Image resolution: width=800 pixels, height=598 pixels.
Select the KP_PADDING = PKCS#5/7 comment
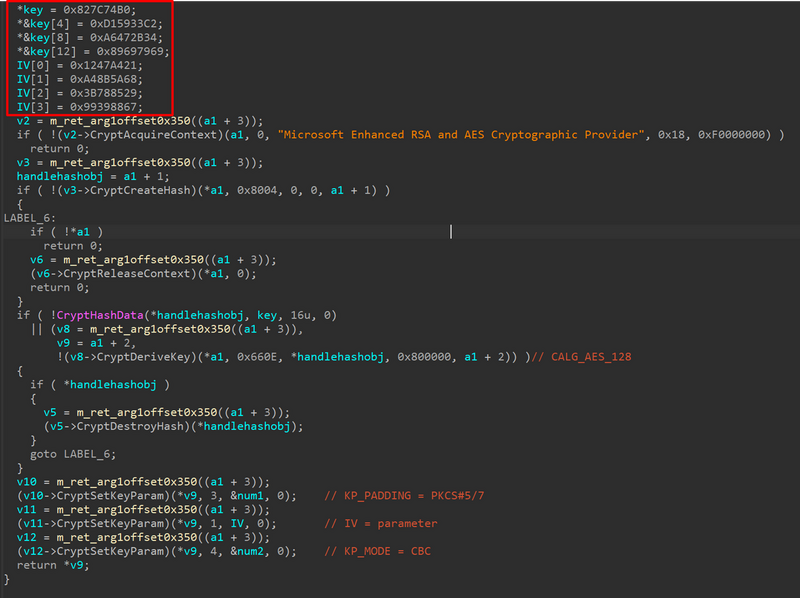(400, 495)
